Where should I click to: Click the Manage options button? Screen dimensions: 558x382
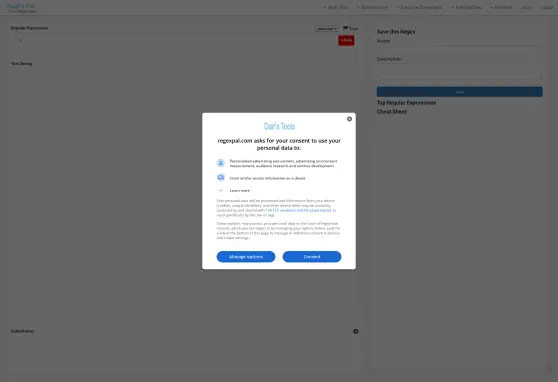[246, 257]
